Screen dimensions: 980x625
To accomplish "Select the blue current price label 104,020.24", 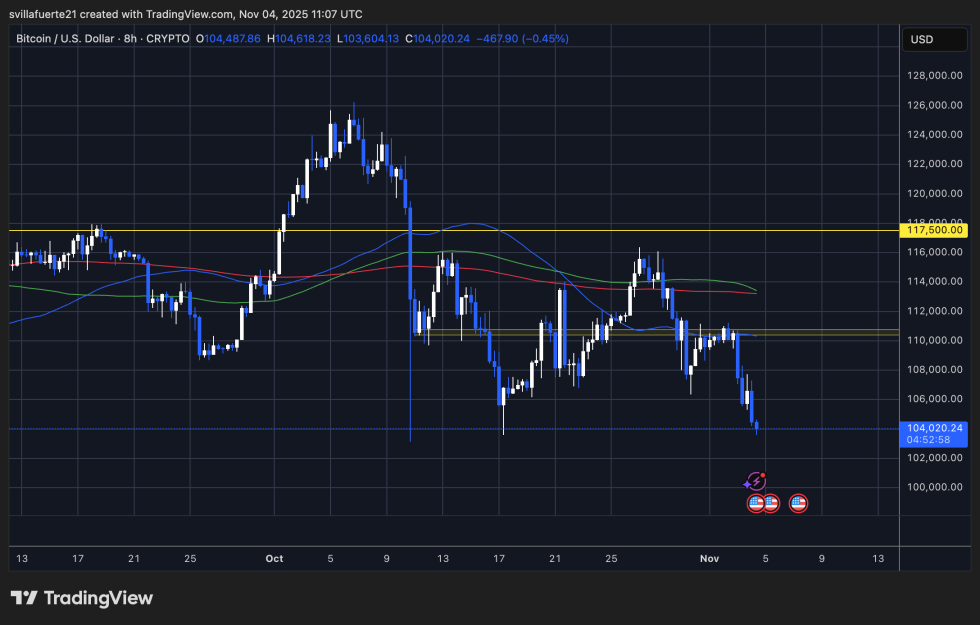I will tap(936, 427).
